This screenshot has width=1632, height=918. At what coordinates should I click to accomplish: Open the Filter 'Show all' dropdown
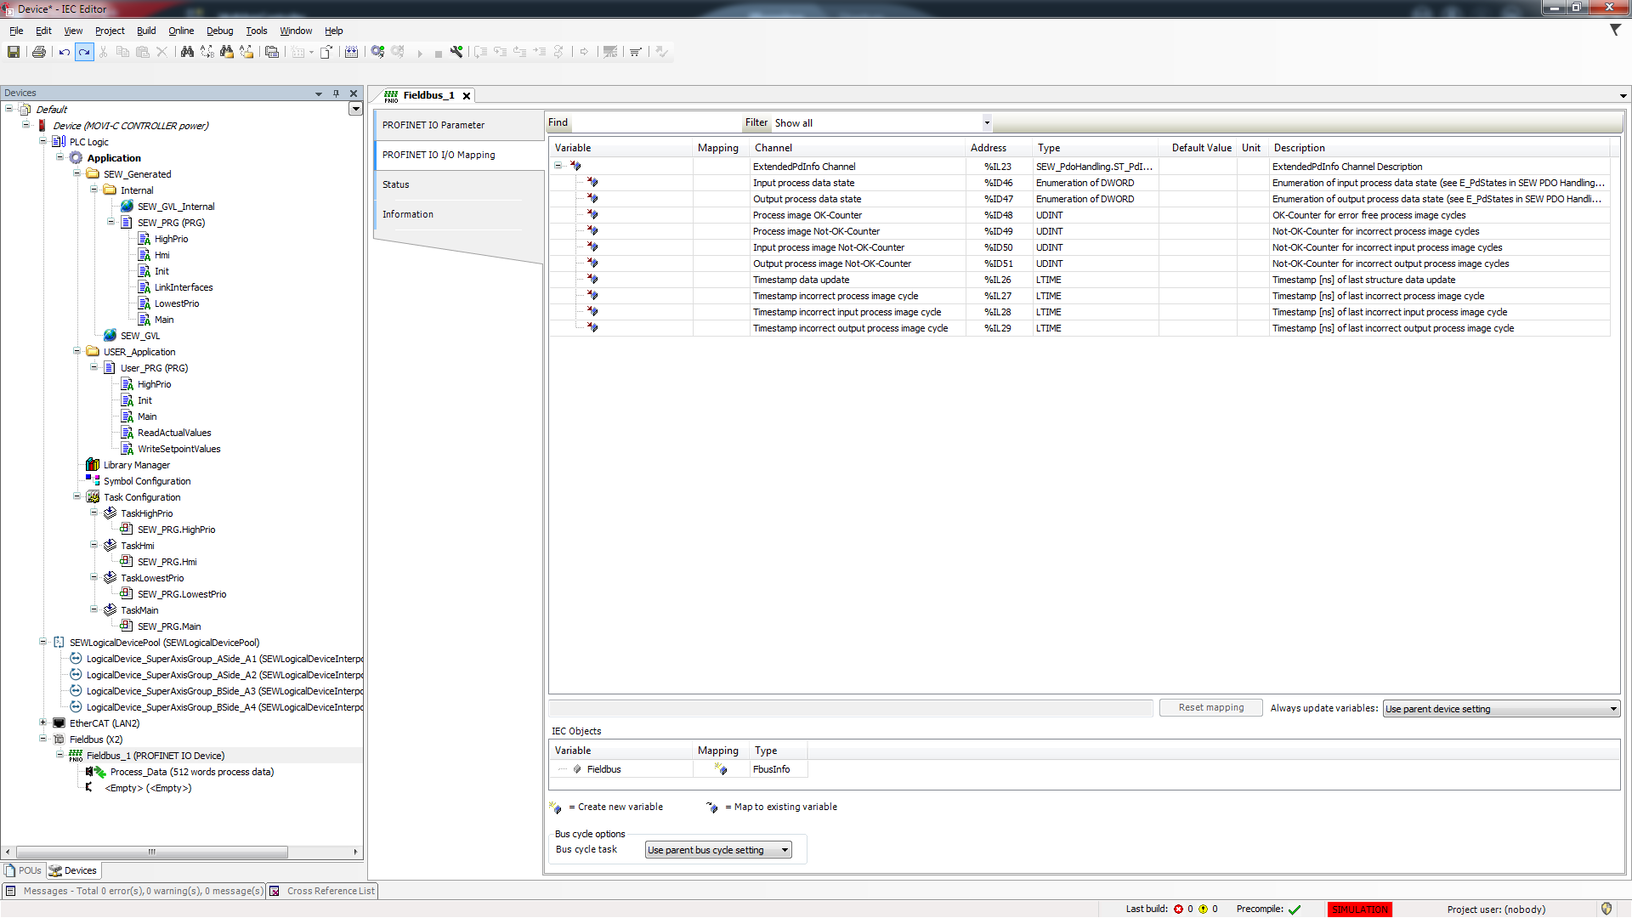click(986, 123)
